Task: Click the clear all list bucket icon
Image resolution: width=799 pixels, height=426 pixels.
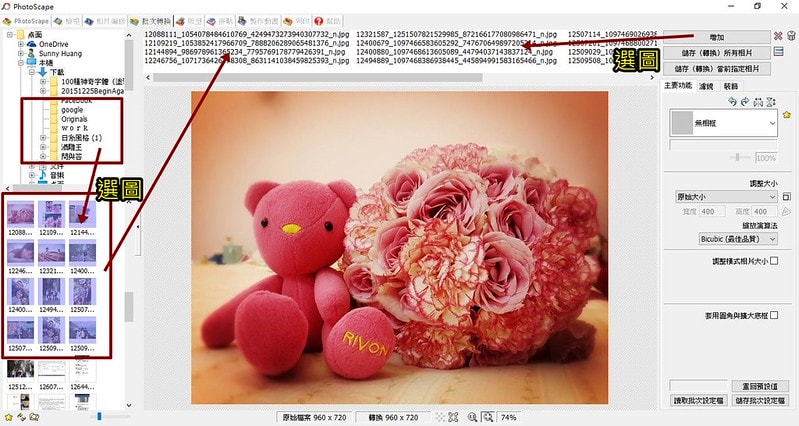Action: pyautogui.click(x=791, y=36)
